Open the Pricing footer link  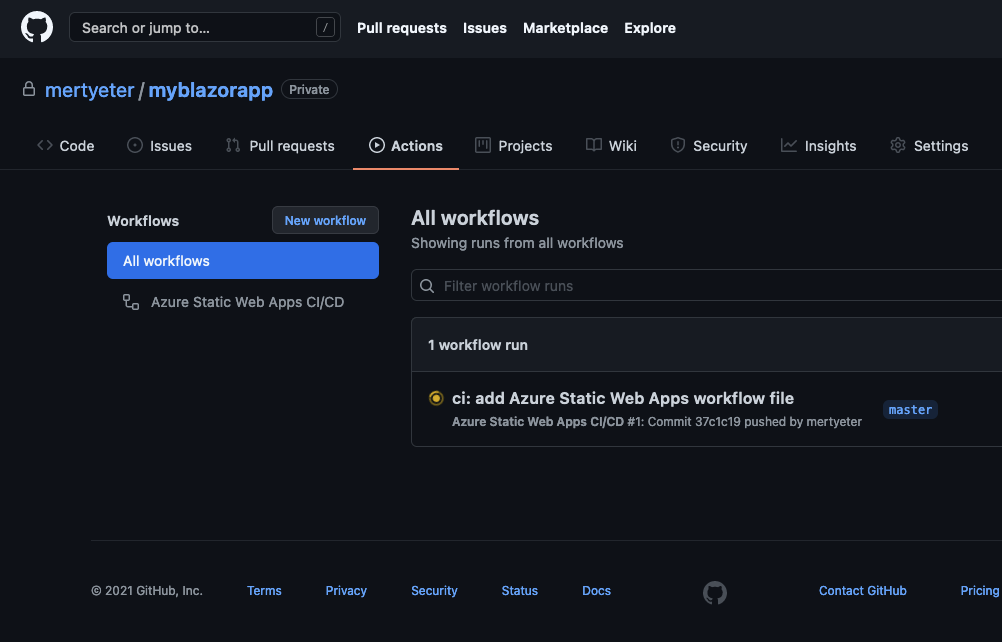[980, 590]
